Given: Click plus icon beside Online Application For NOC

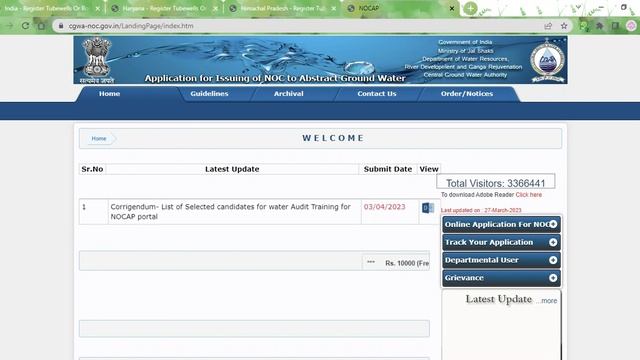Looking at the screenshot, I should [x=553, y=224].
